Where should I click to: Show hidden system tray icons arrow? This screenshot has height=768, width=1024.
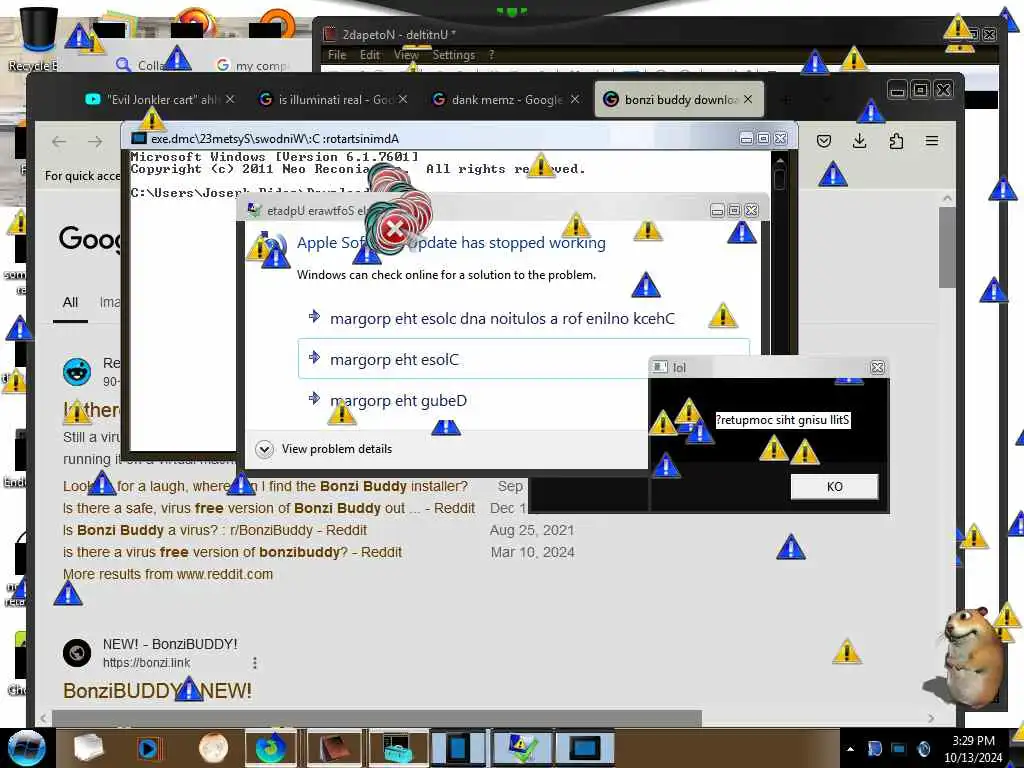tap(850, 749)
